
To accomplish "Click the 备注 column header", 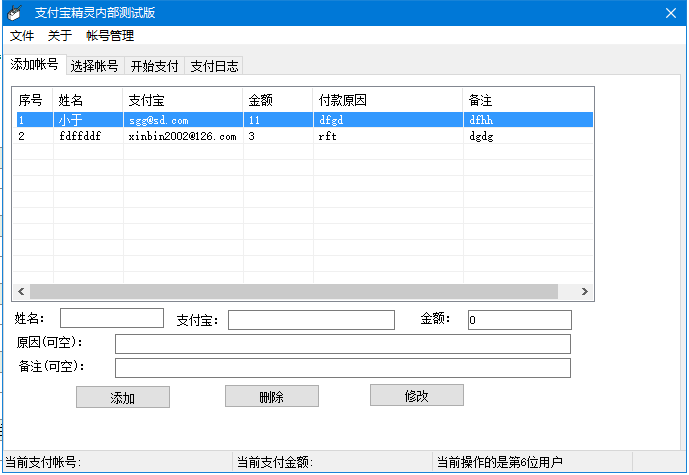I will [x=528, y=100].
